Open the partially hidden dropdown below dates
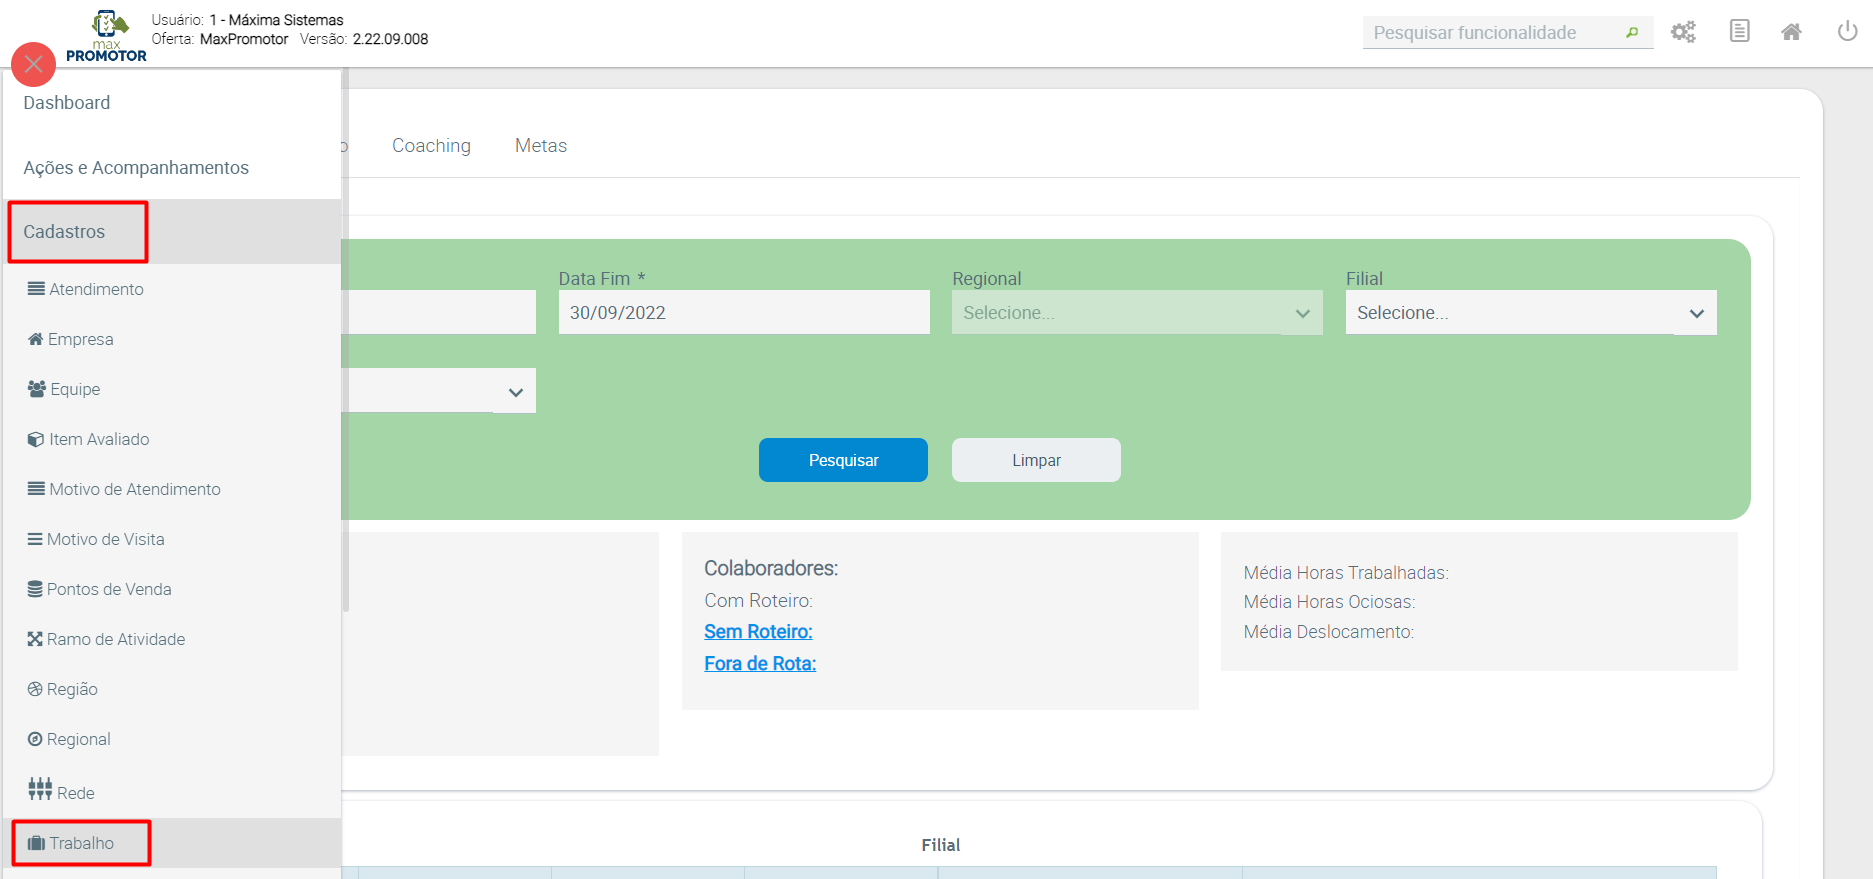The image size is (1873, 879). click(439, 391)
